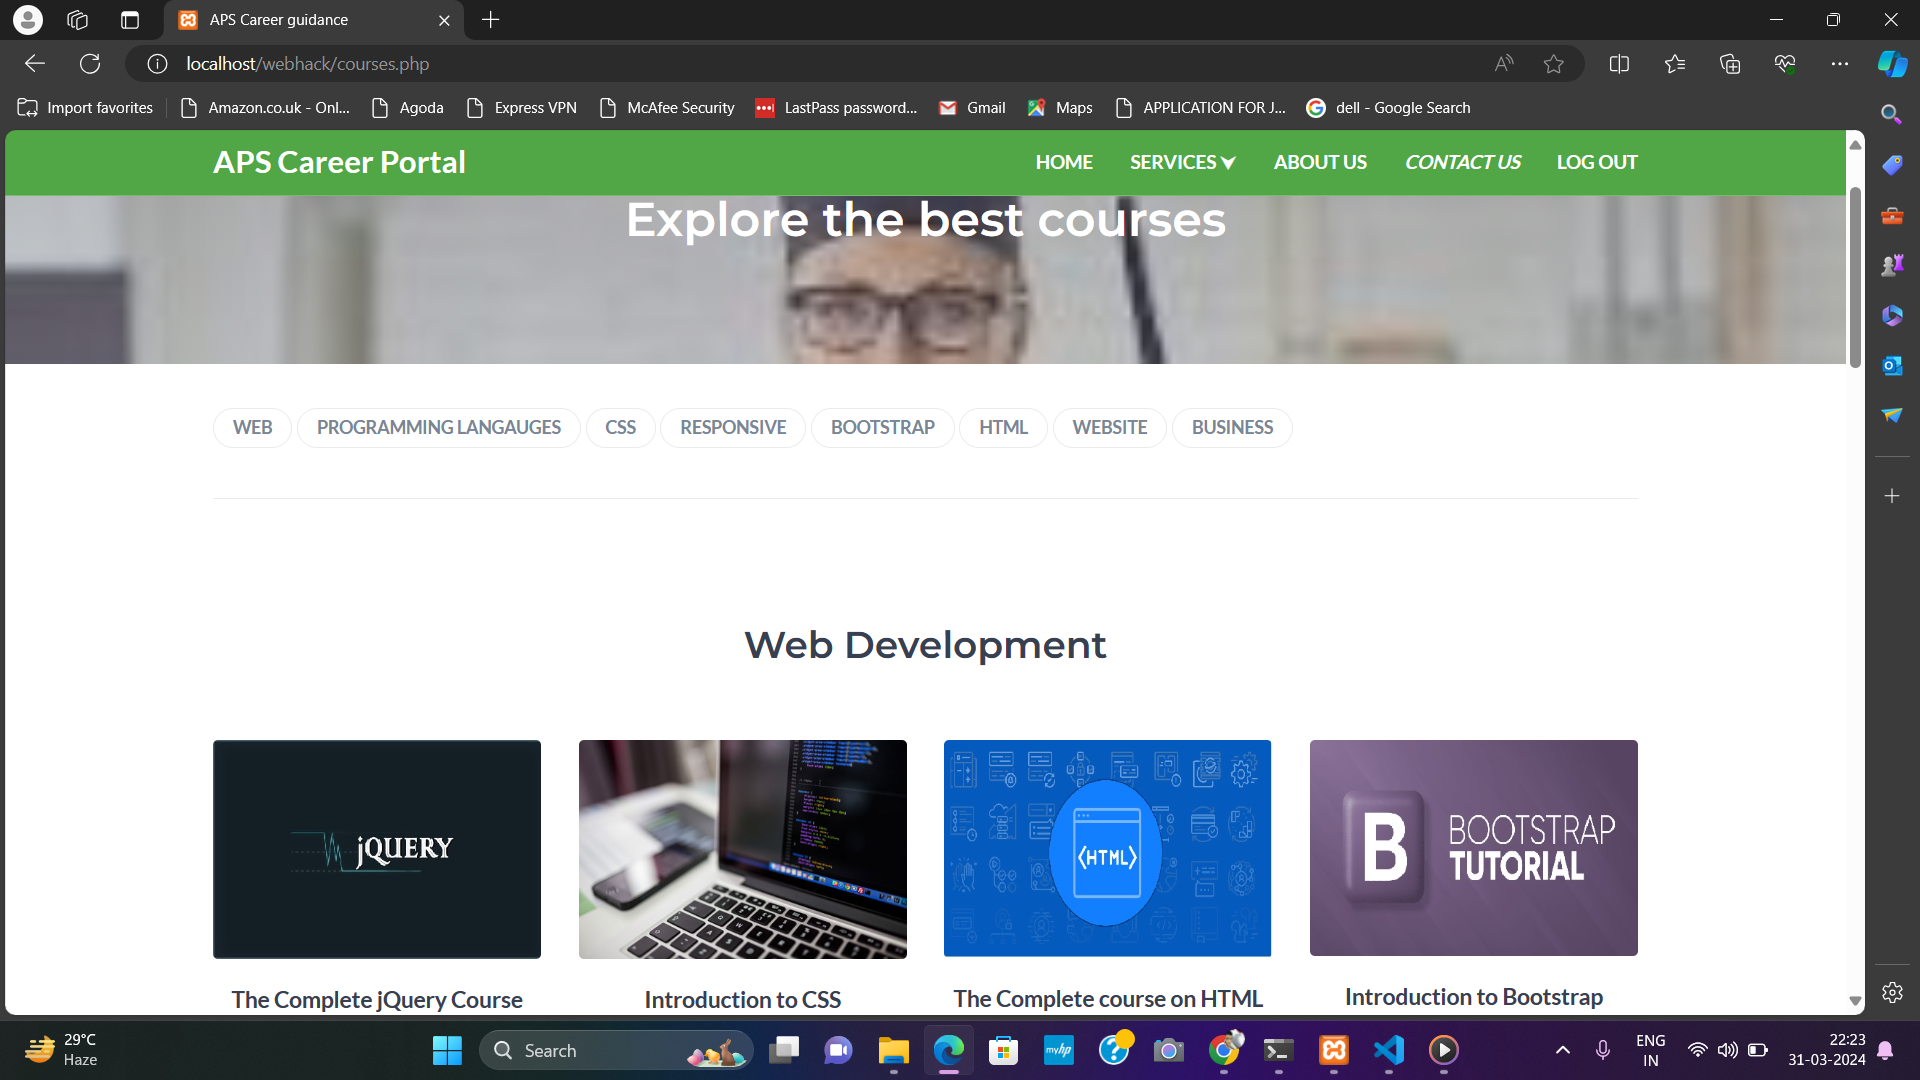Show hidden system tray icons chevron

tap(1562, 1050)
